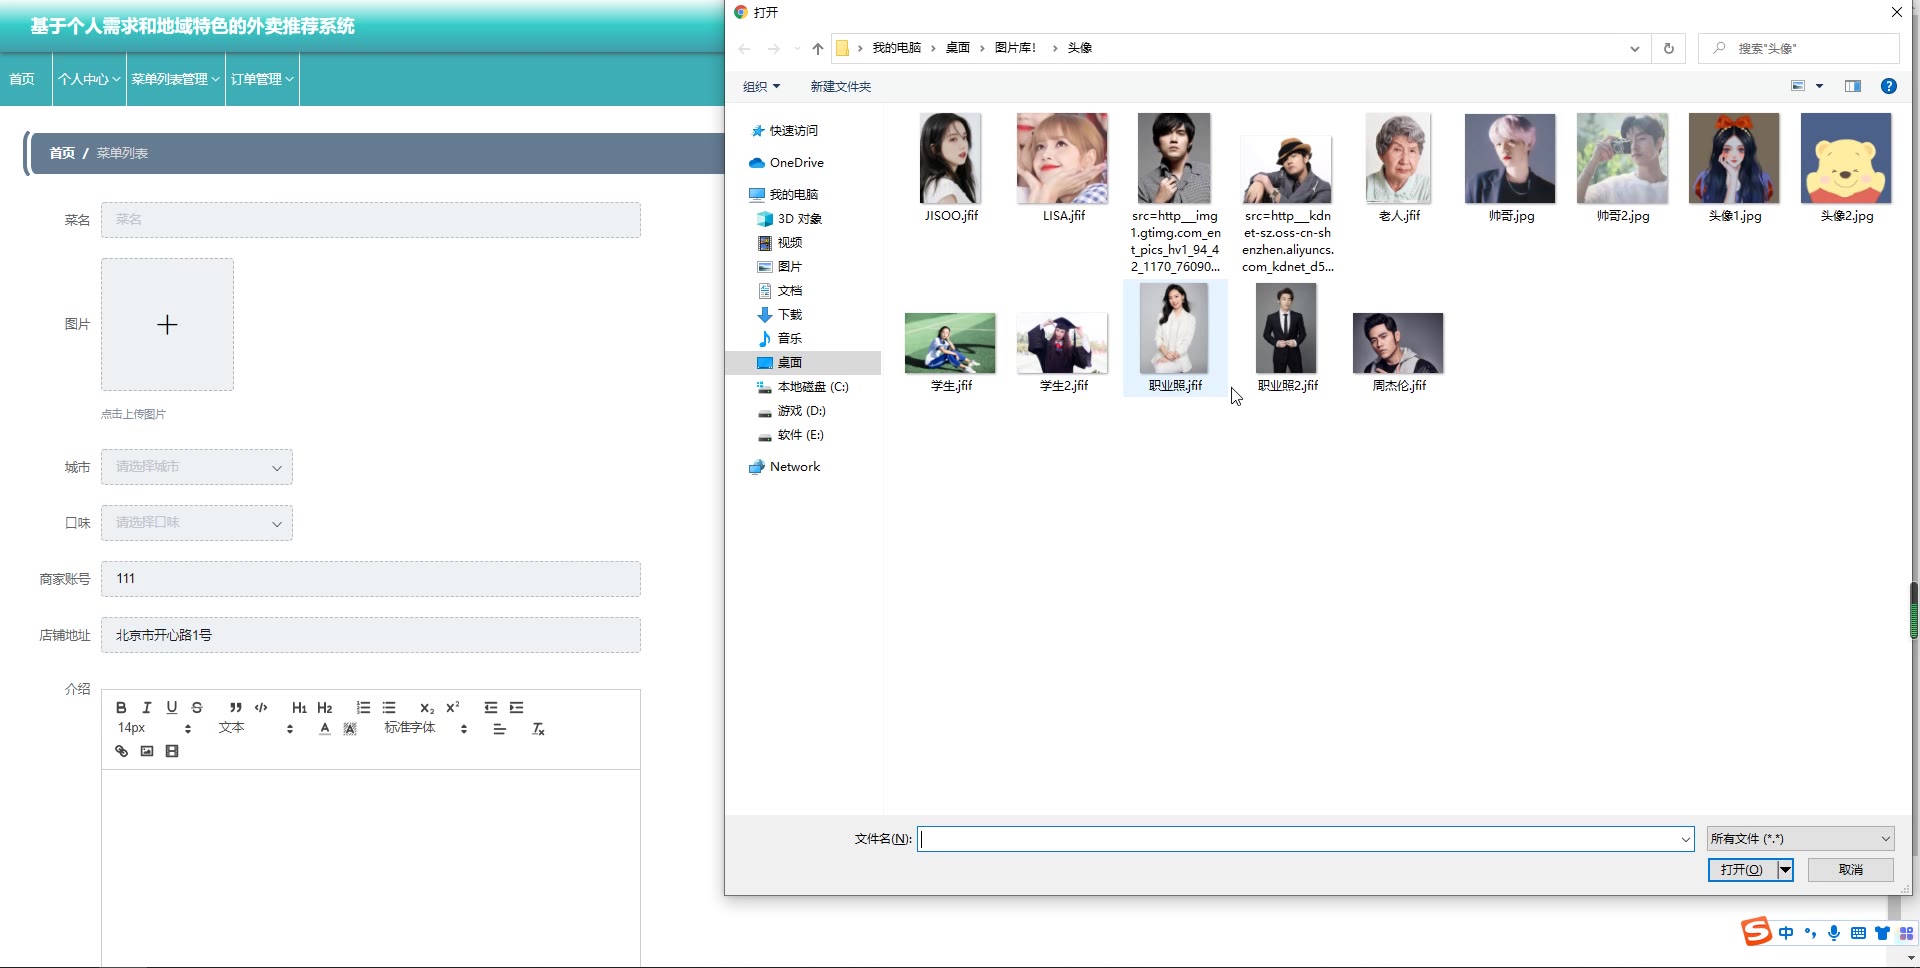Click the 菜名 dish name input field
Viewport: 1920px width, 968px height.
coord(371,220)
